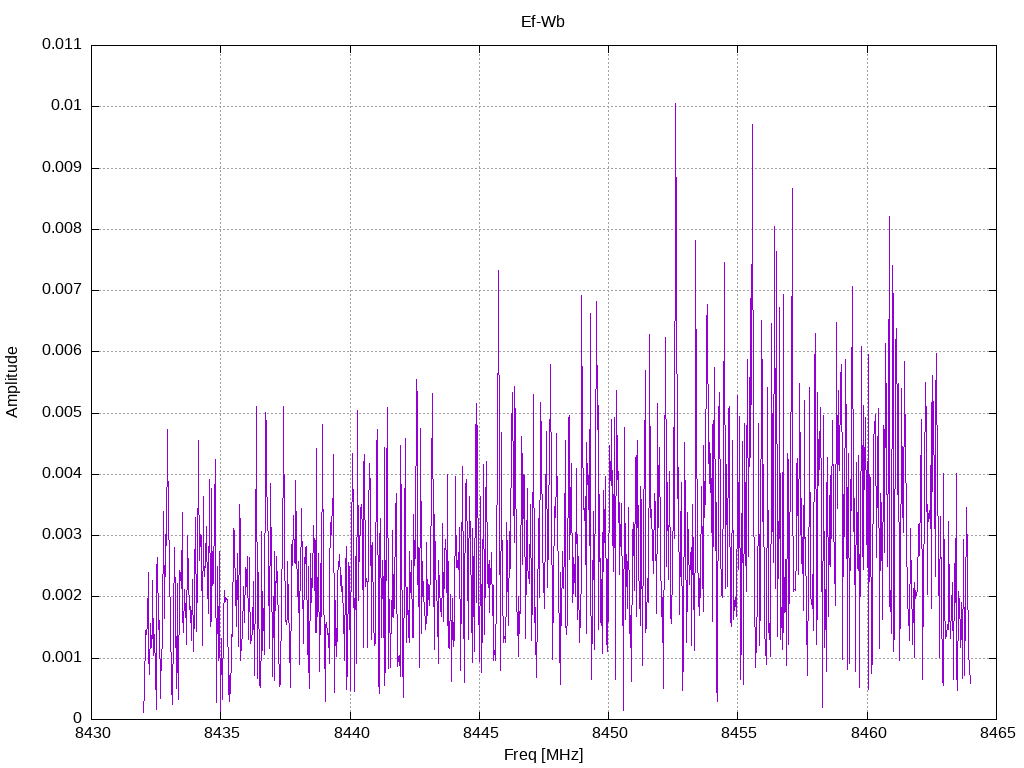
Task: Click the y-axis tick label 0.004
Action: coord(62,473)
